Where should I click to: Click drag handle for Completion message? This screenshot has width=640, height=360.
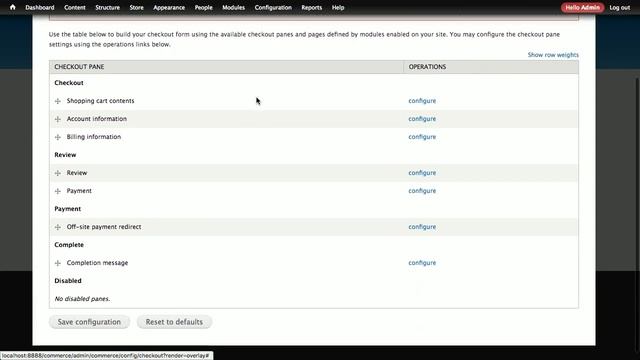[58, 263]
